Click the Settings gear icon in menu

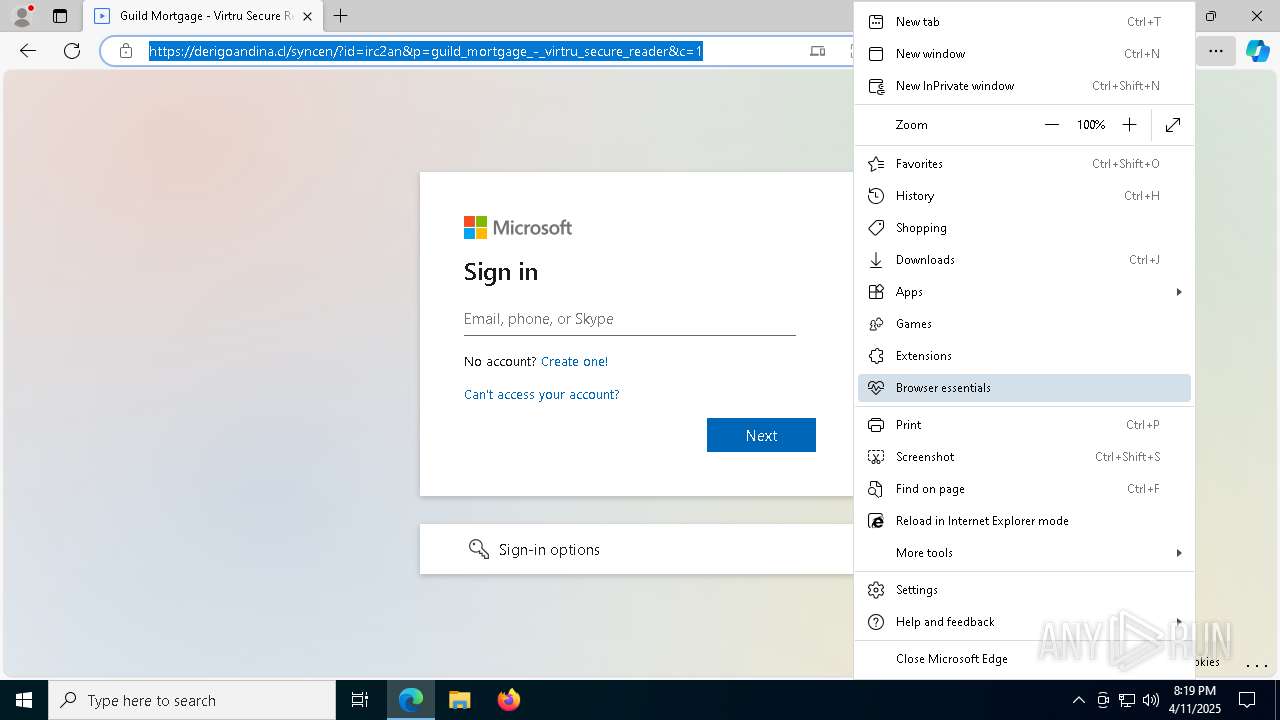pyautogui.click(x=876, y=590)
